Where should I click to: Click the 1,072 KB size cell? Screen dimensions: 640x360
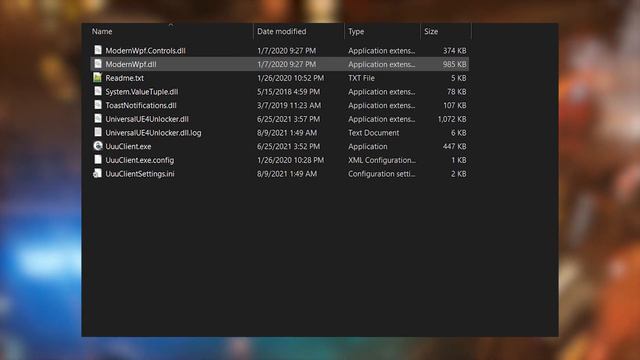click(x=452, y=119)
